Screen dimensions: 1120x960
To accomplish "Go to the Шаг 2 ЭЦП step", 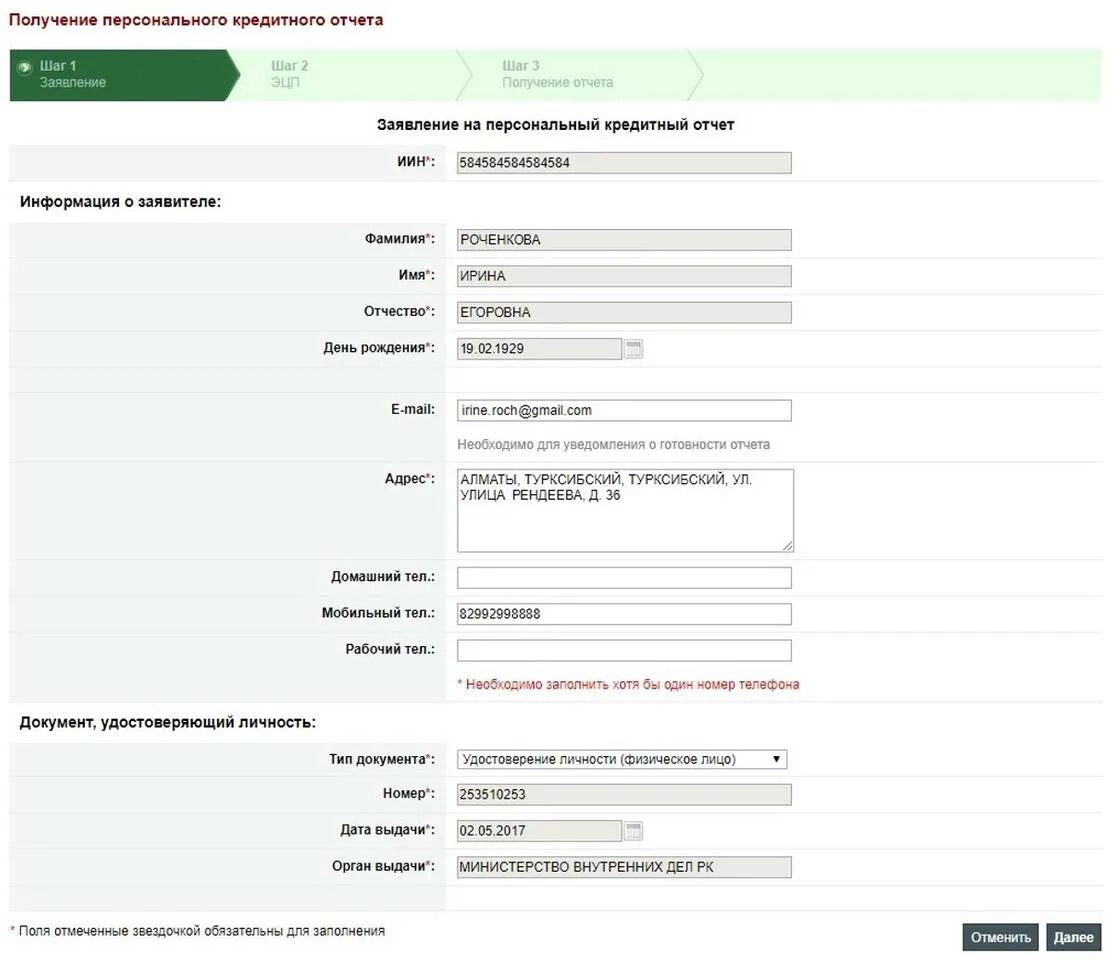I will coord(350,75).
